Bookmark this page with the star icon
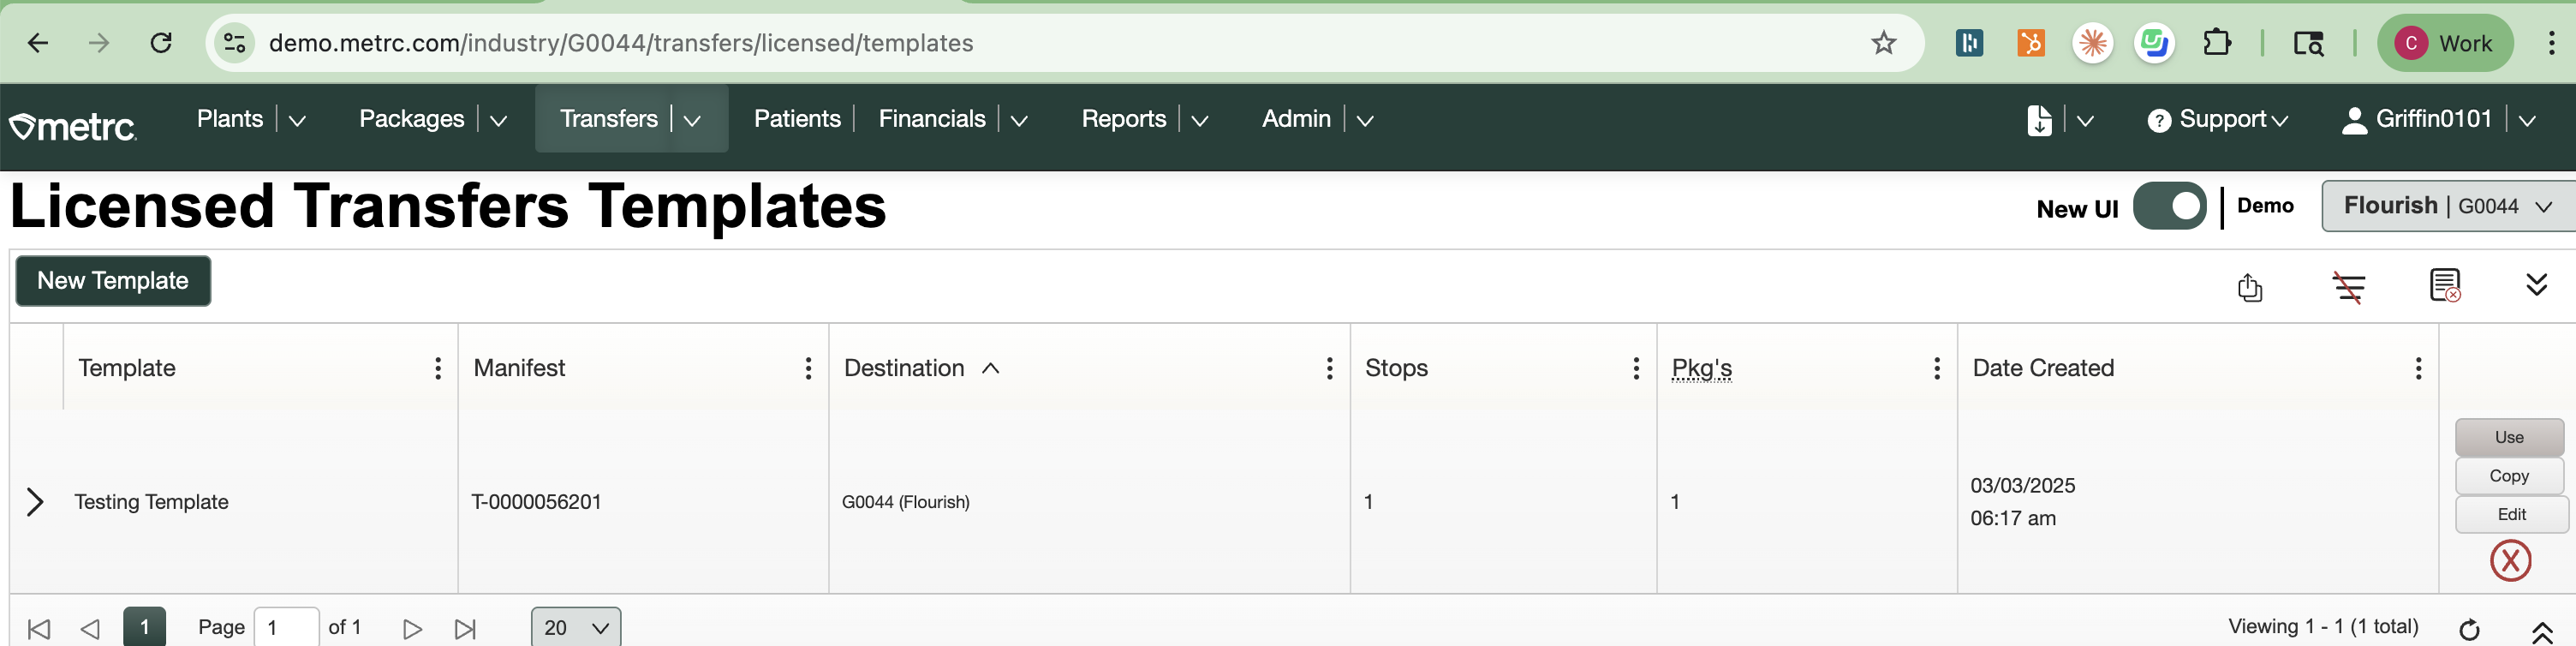This screenshot has height=646, width=2576. 1883,43
